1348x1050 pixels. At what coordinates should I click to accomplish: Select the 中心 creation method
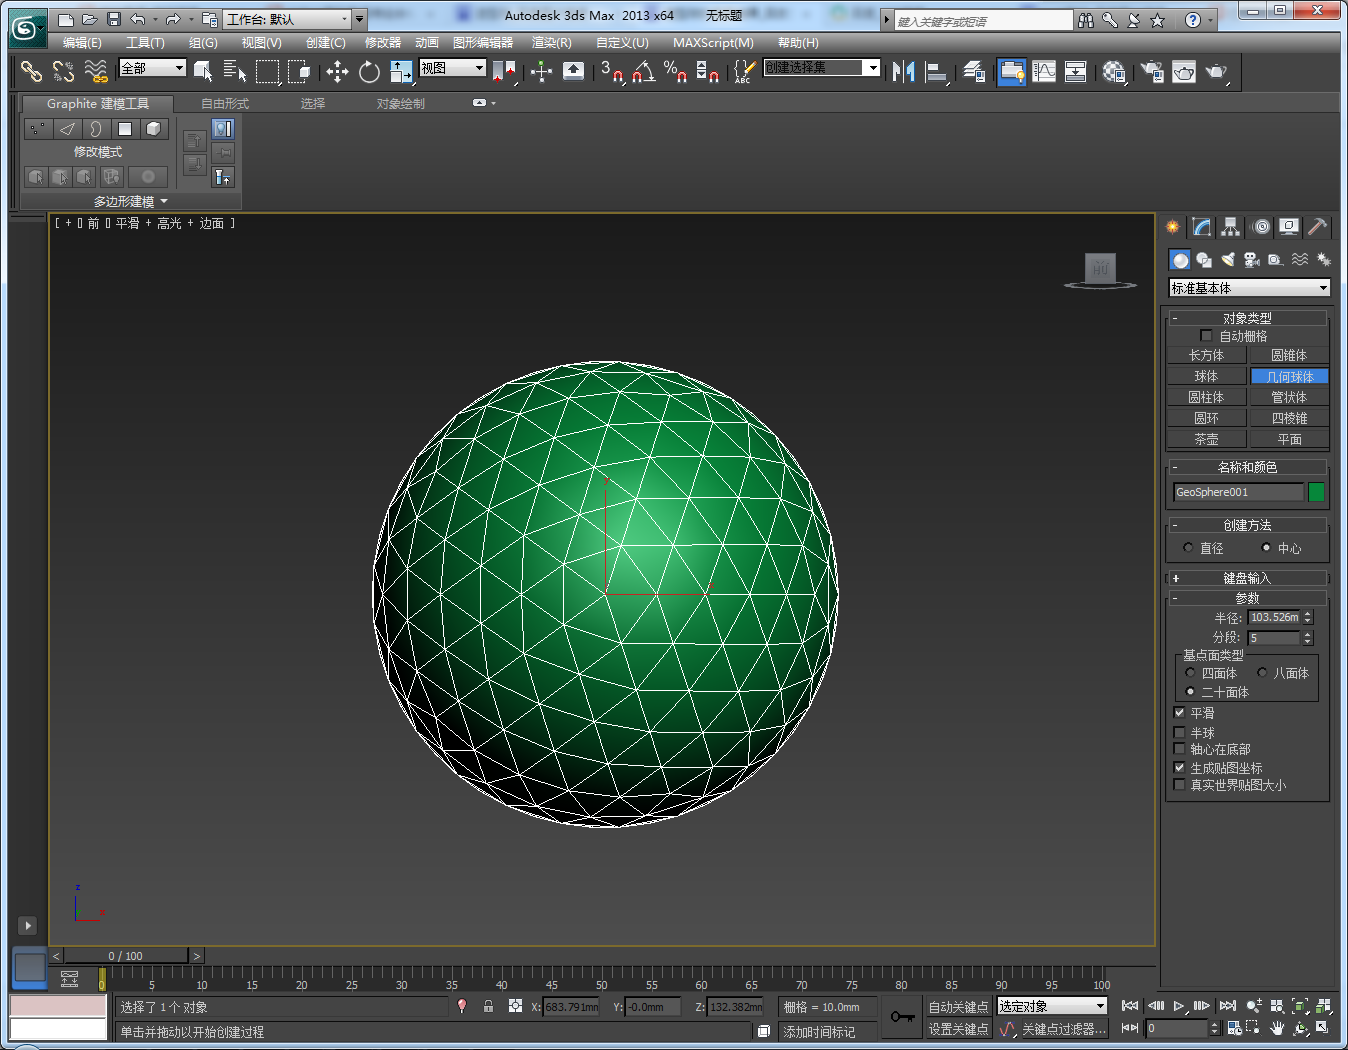pyautogui.click(x=1266, y=548)
